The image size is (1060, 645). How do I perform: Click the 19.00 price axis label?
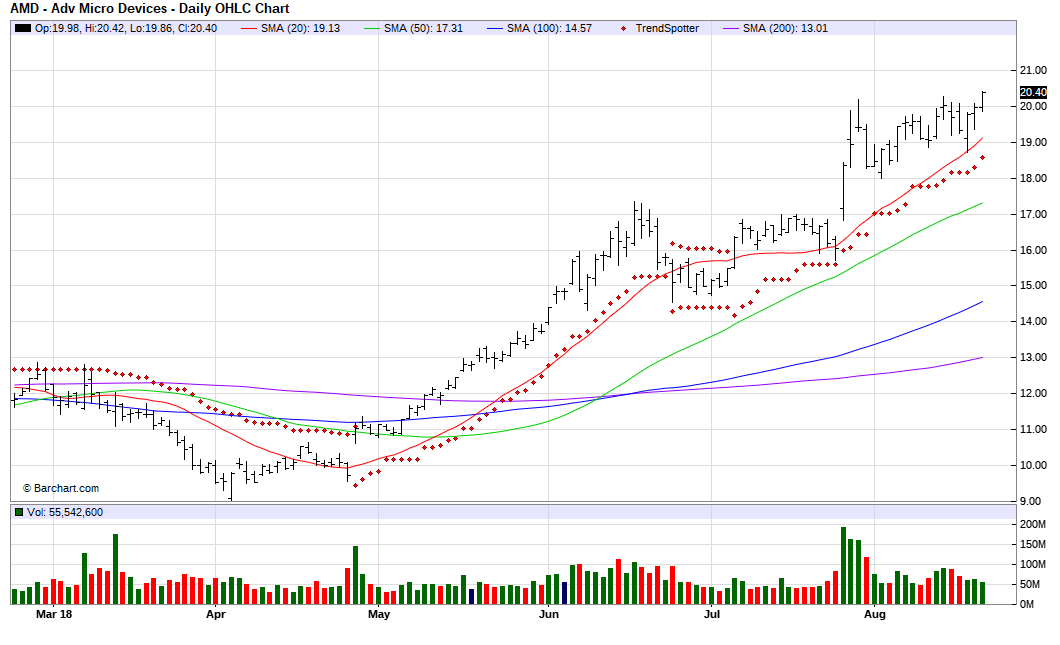coord(1033,143)
